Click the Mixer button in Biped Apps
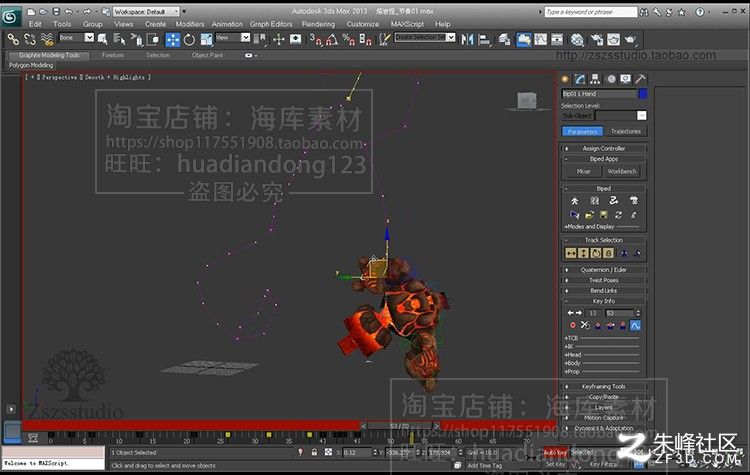 584,171
